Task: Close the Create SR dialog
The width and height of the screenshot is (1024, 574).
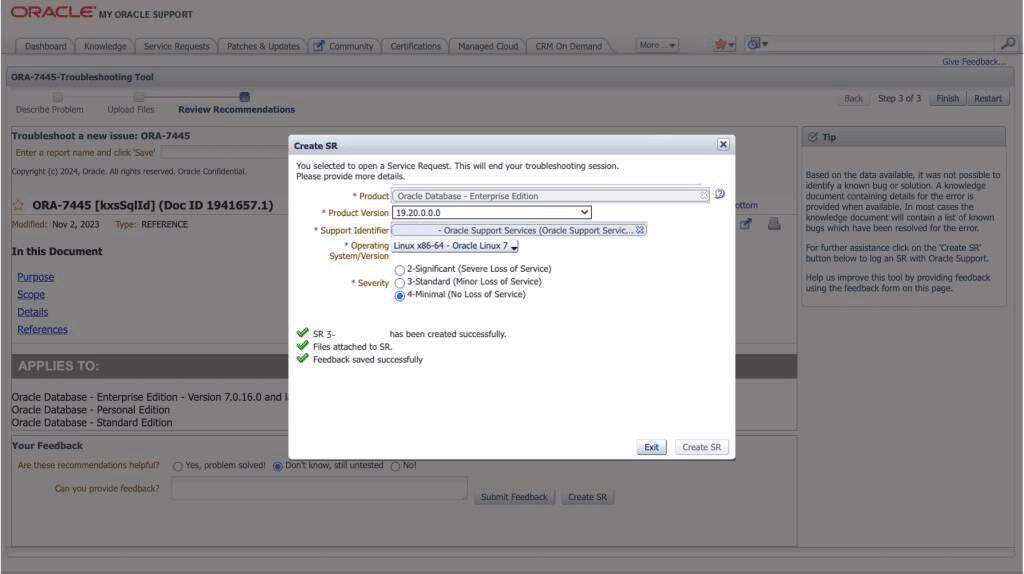Action: (722, 144)
